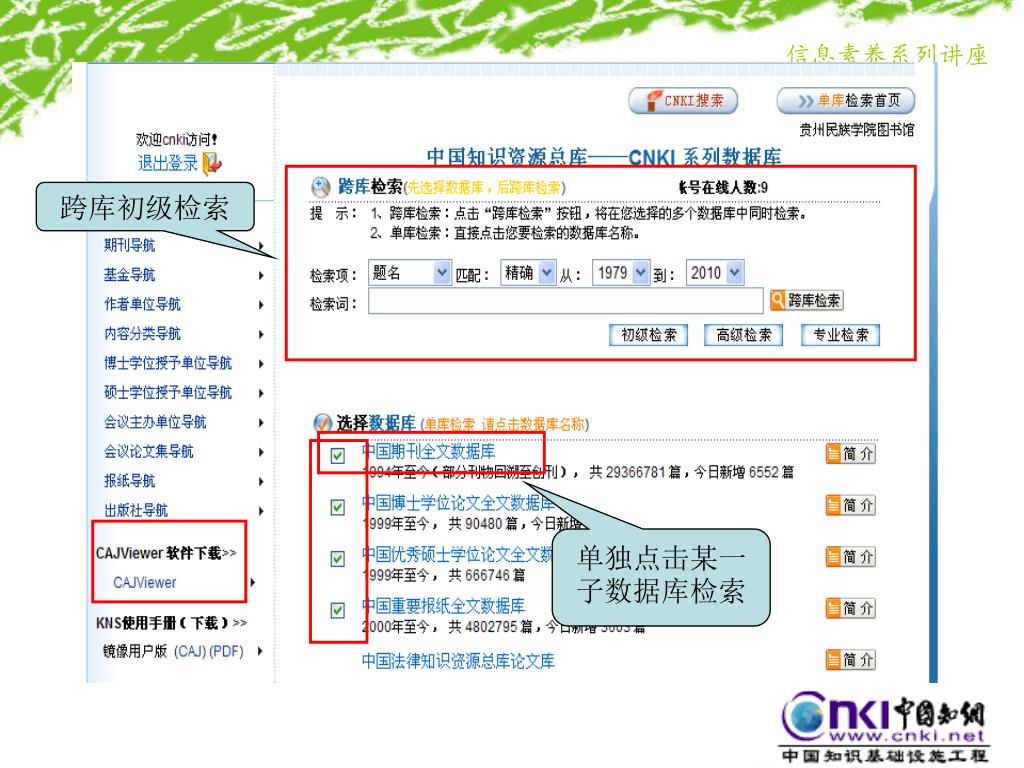Screen dimensions: 1024x768
Task: Click the 账号在线人数:9 status text
Action: (723, 188)
